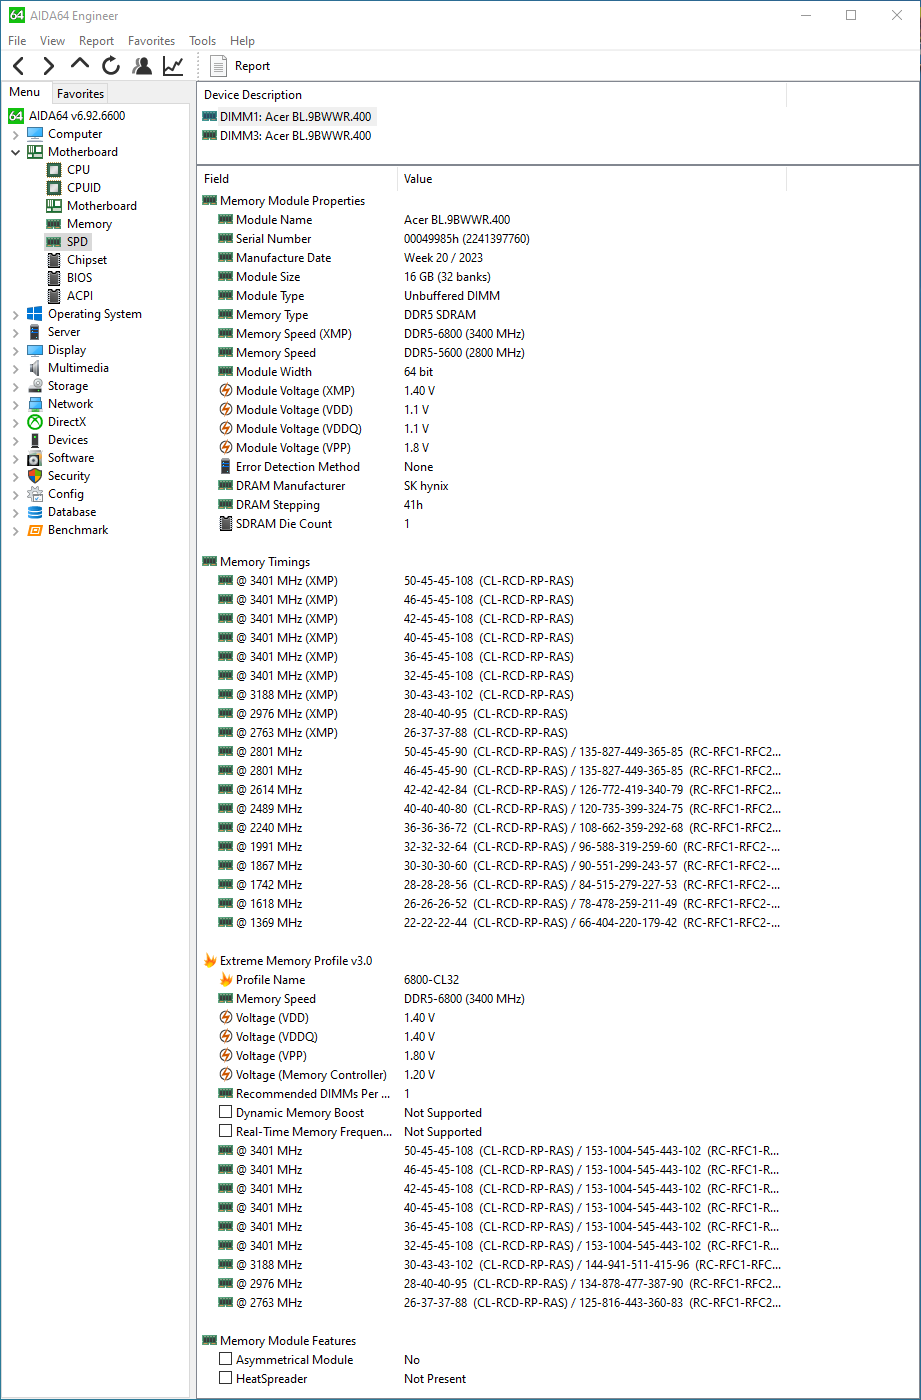
Task: Expand the Server tree node
Action: coord(15,332)
